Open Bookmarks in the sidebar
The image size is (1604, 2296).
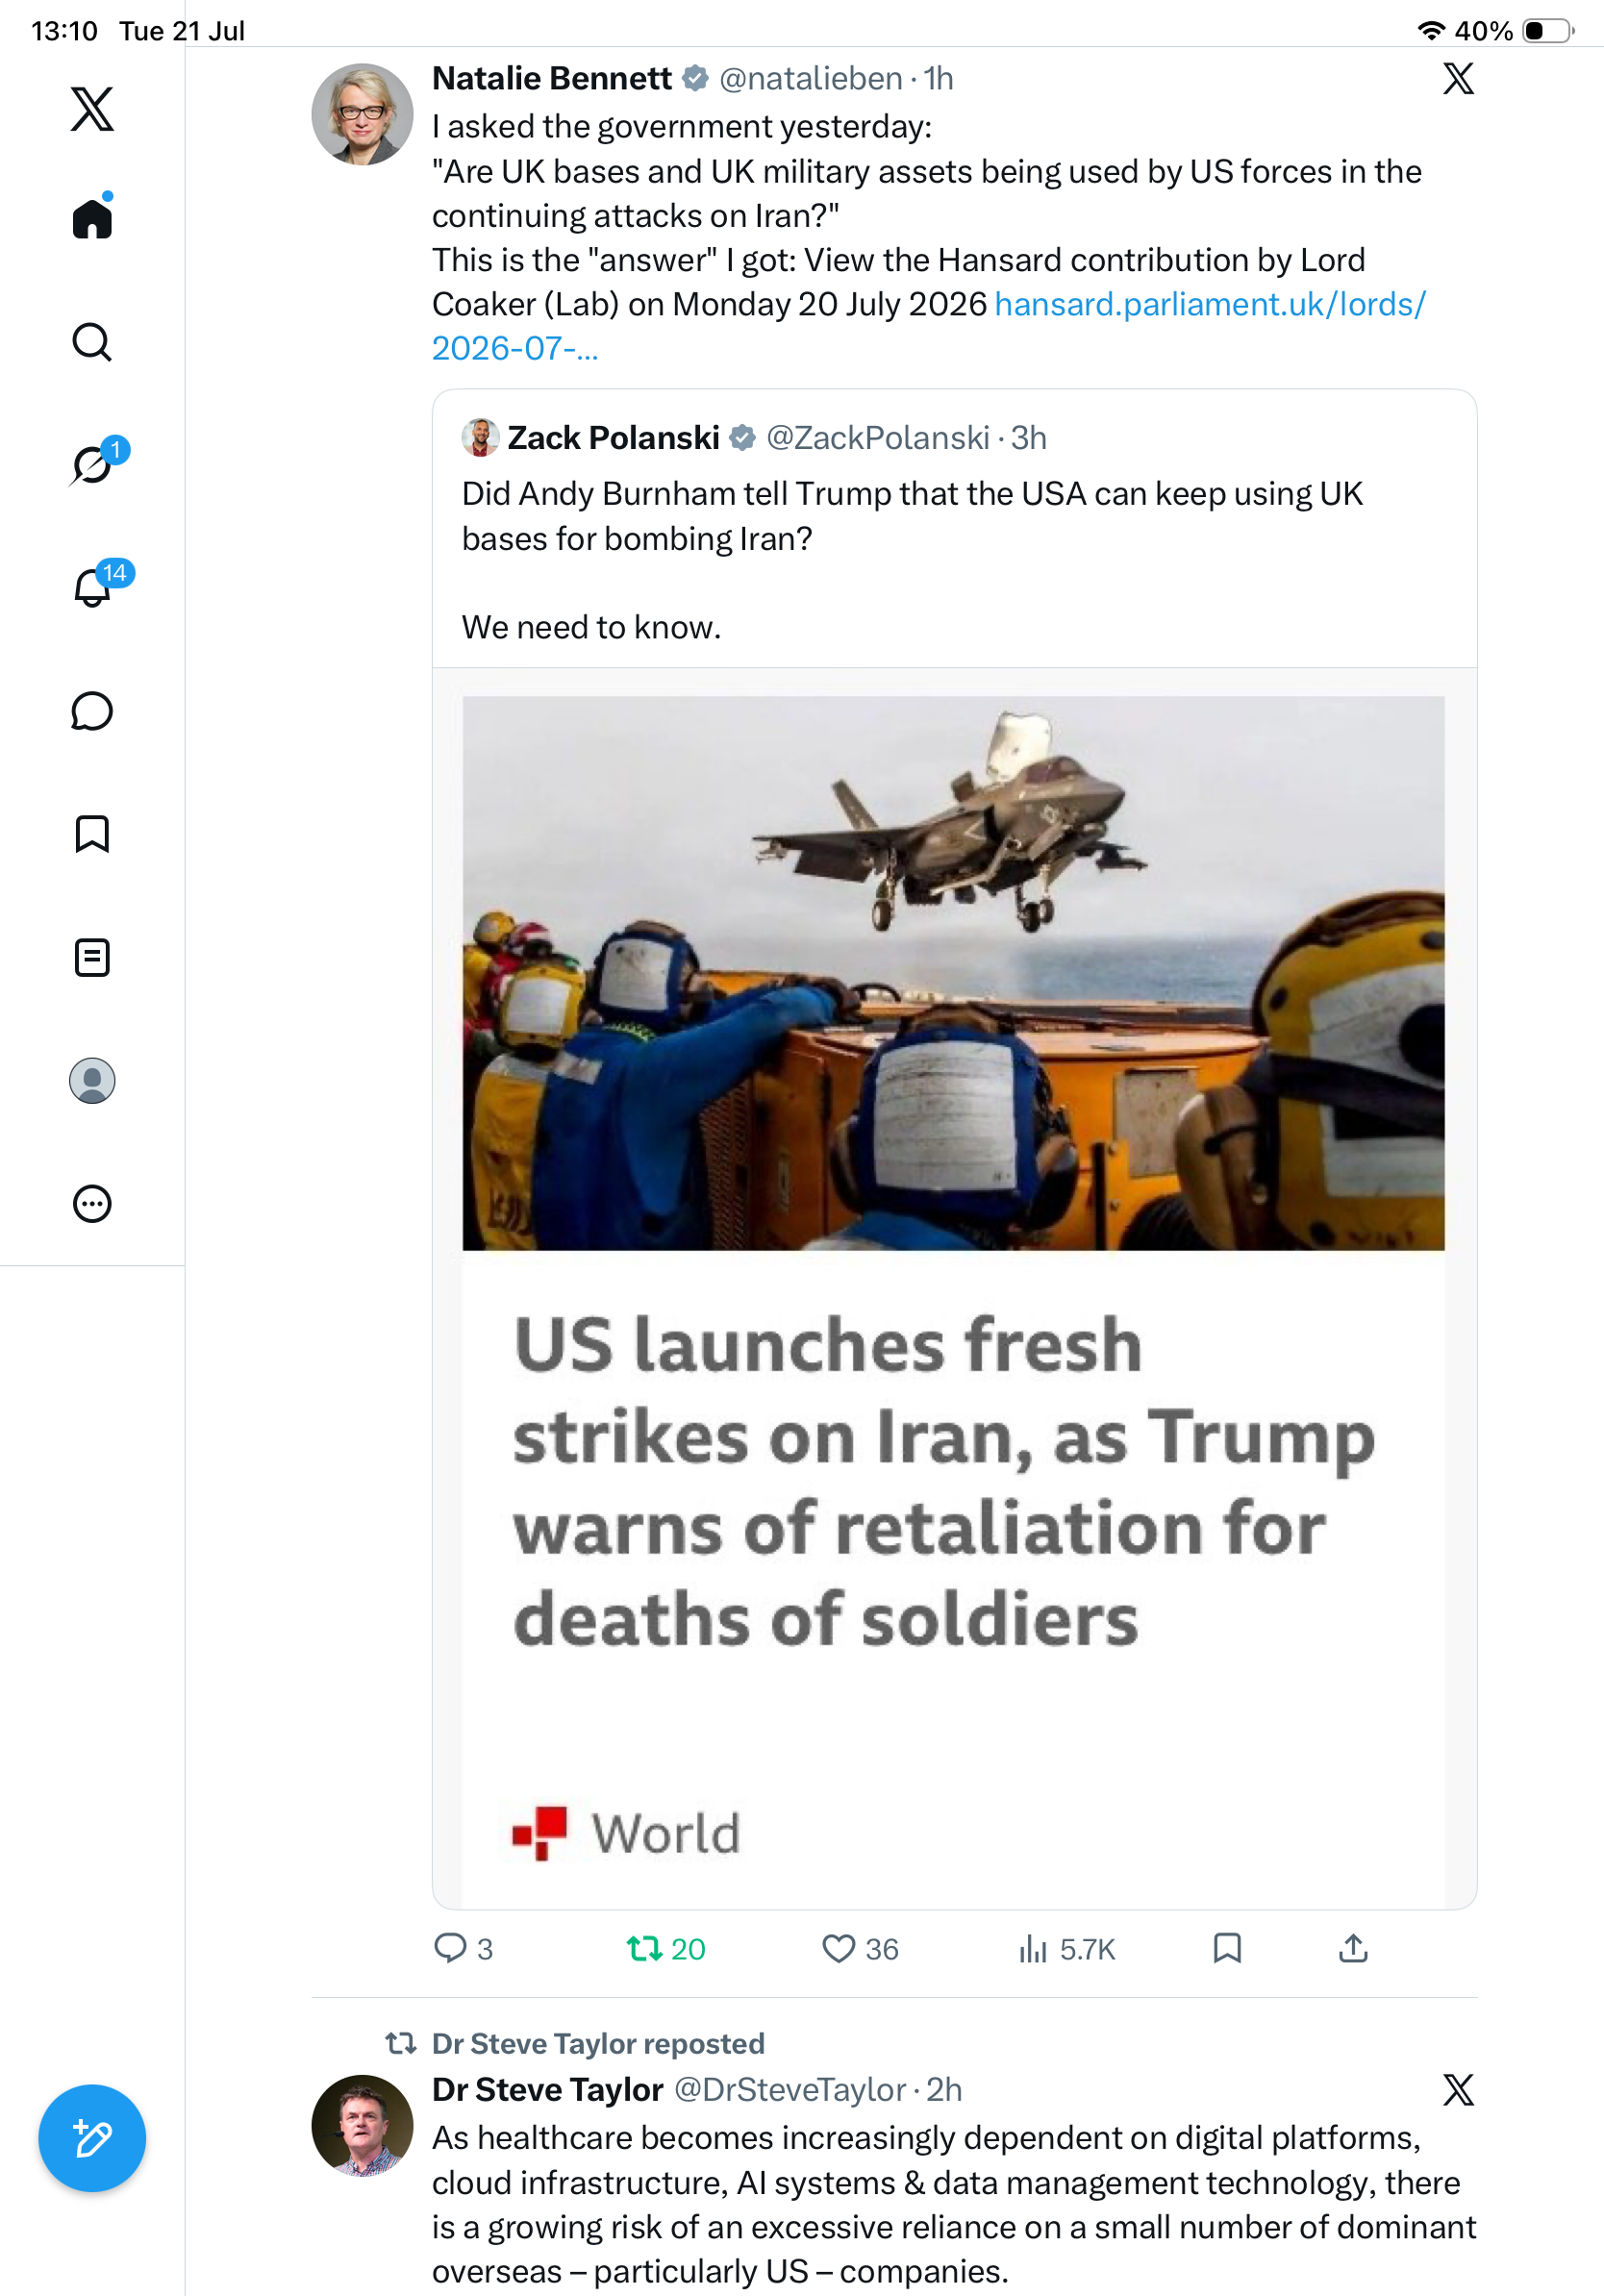point(92,834)
